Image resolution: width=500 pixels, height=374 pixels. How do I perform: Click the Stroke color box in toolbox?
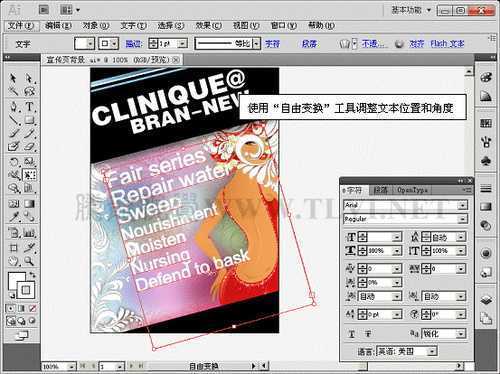point(26,290)
